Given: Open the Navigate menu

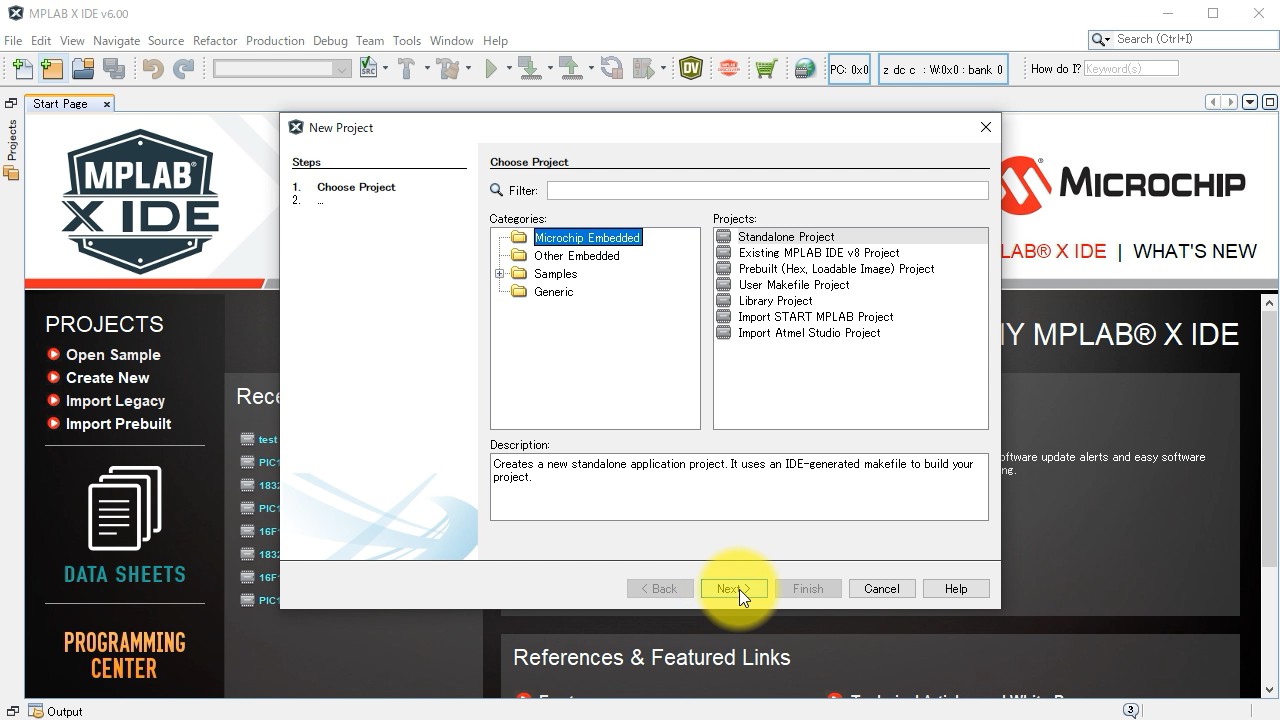Looking at the screenshot, I should point(116,41).
